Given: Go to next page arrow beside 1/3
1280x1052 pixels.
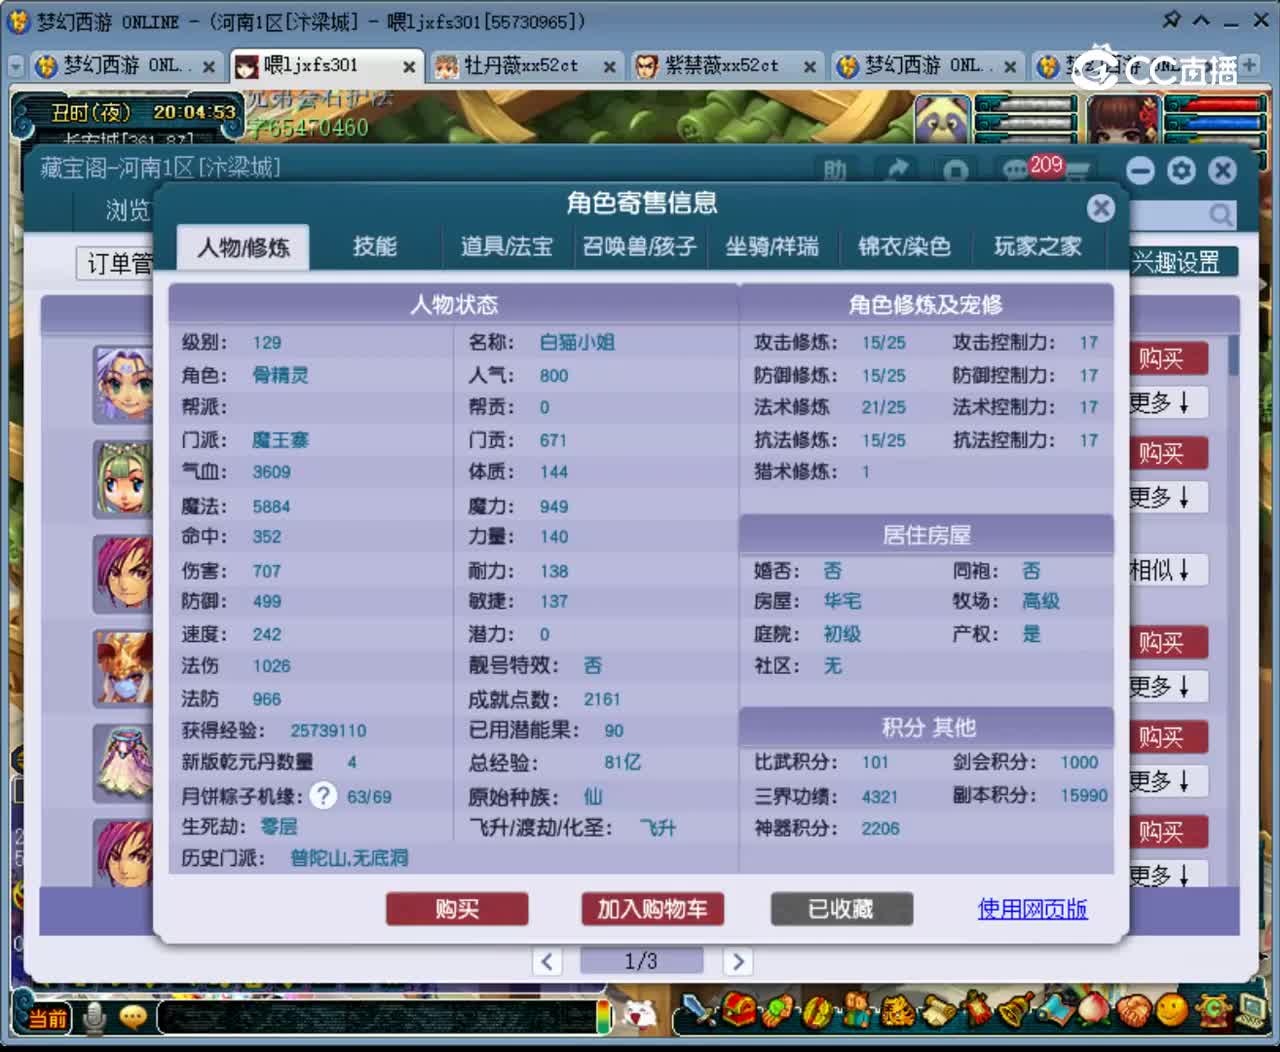Looking at the screenshot, I should (738, 961).
